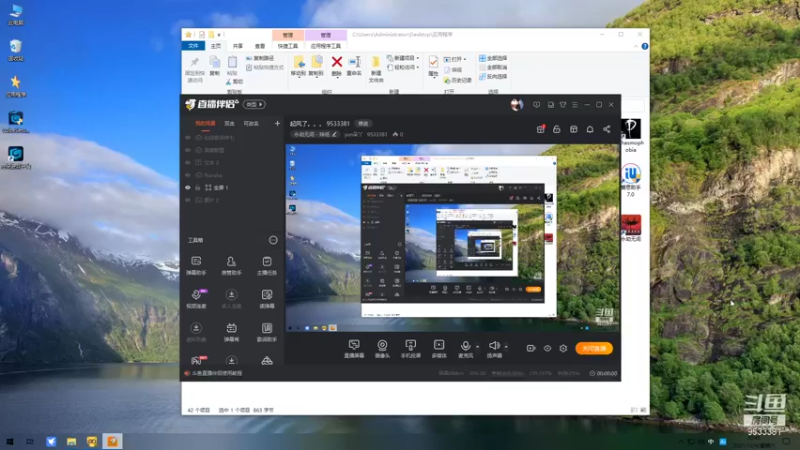Collapse the Explorer ribbon with chevron

636,46
